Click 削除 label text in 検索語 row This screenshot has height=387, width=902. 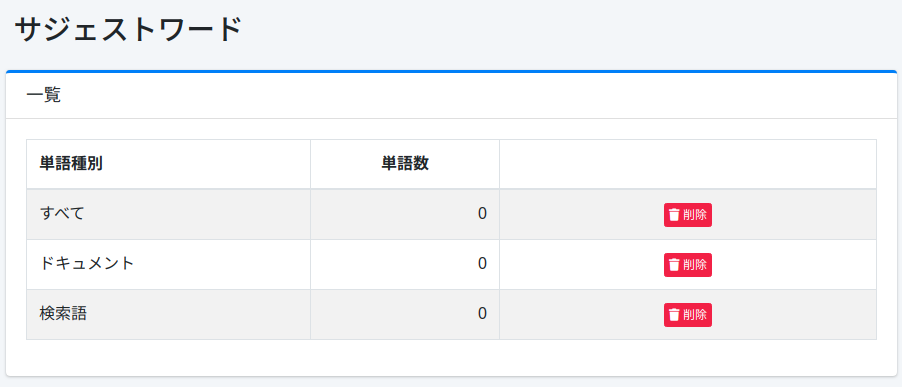point(695,315)
